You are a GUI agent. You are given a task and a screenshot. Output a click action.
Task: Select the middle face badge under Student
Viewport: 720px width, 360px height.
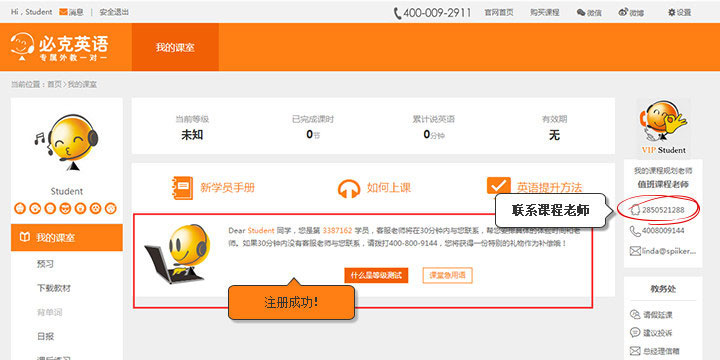(66, 208)
